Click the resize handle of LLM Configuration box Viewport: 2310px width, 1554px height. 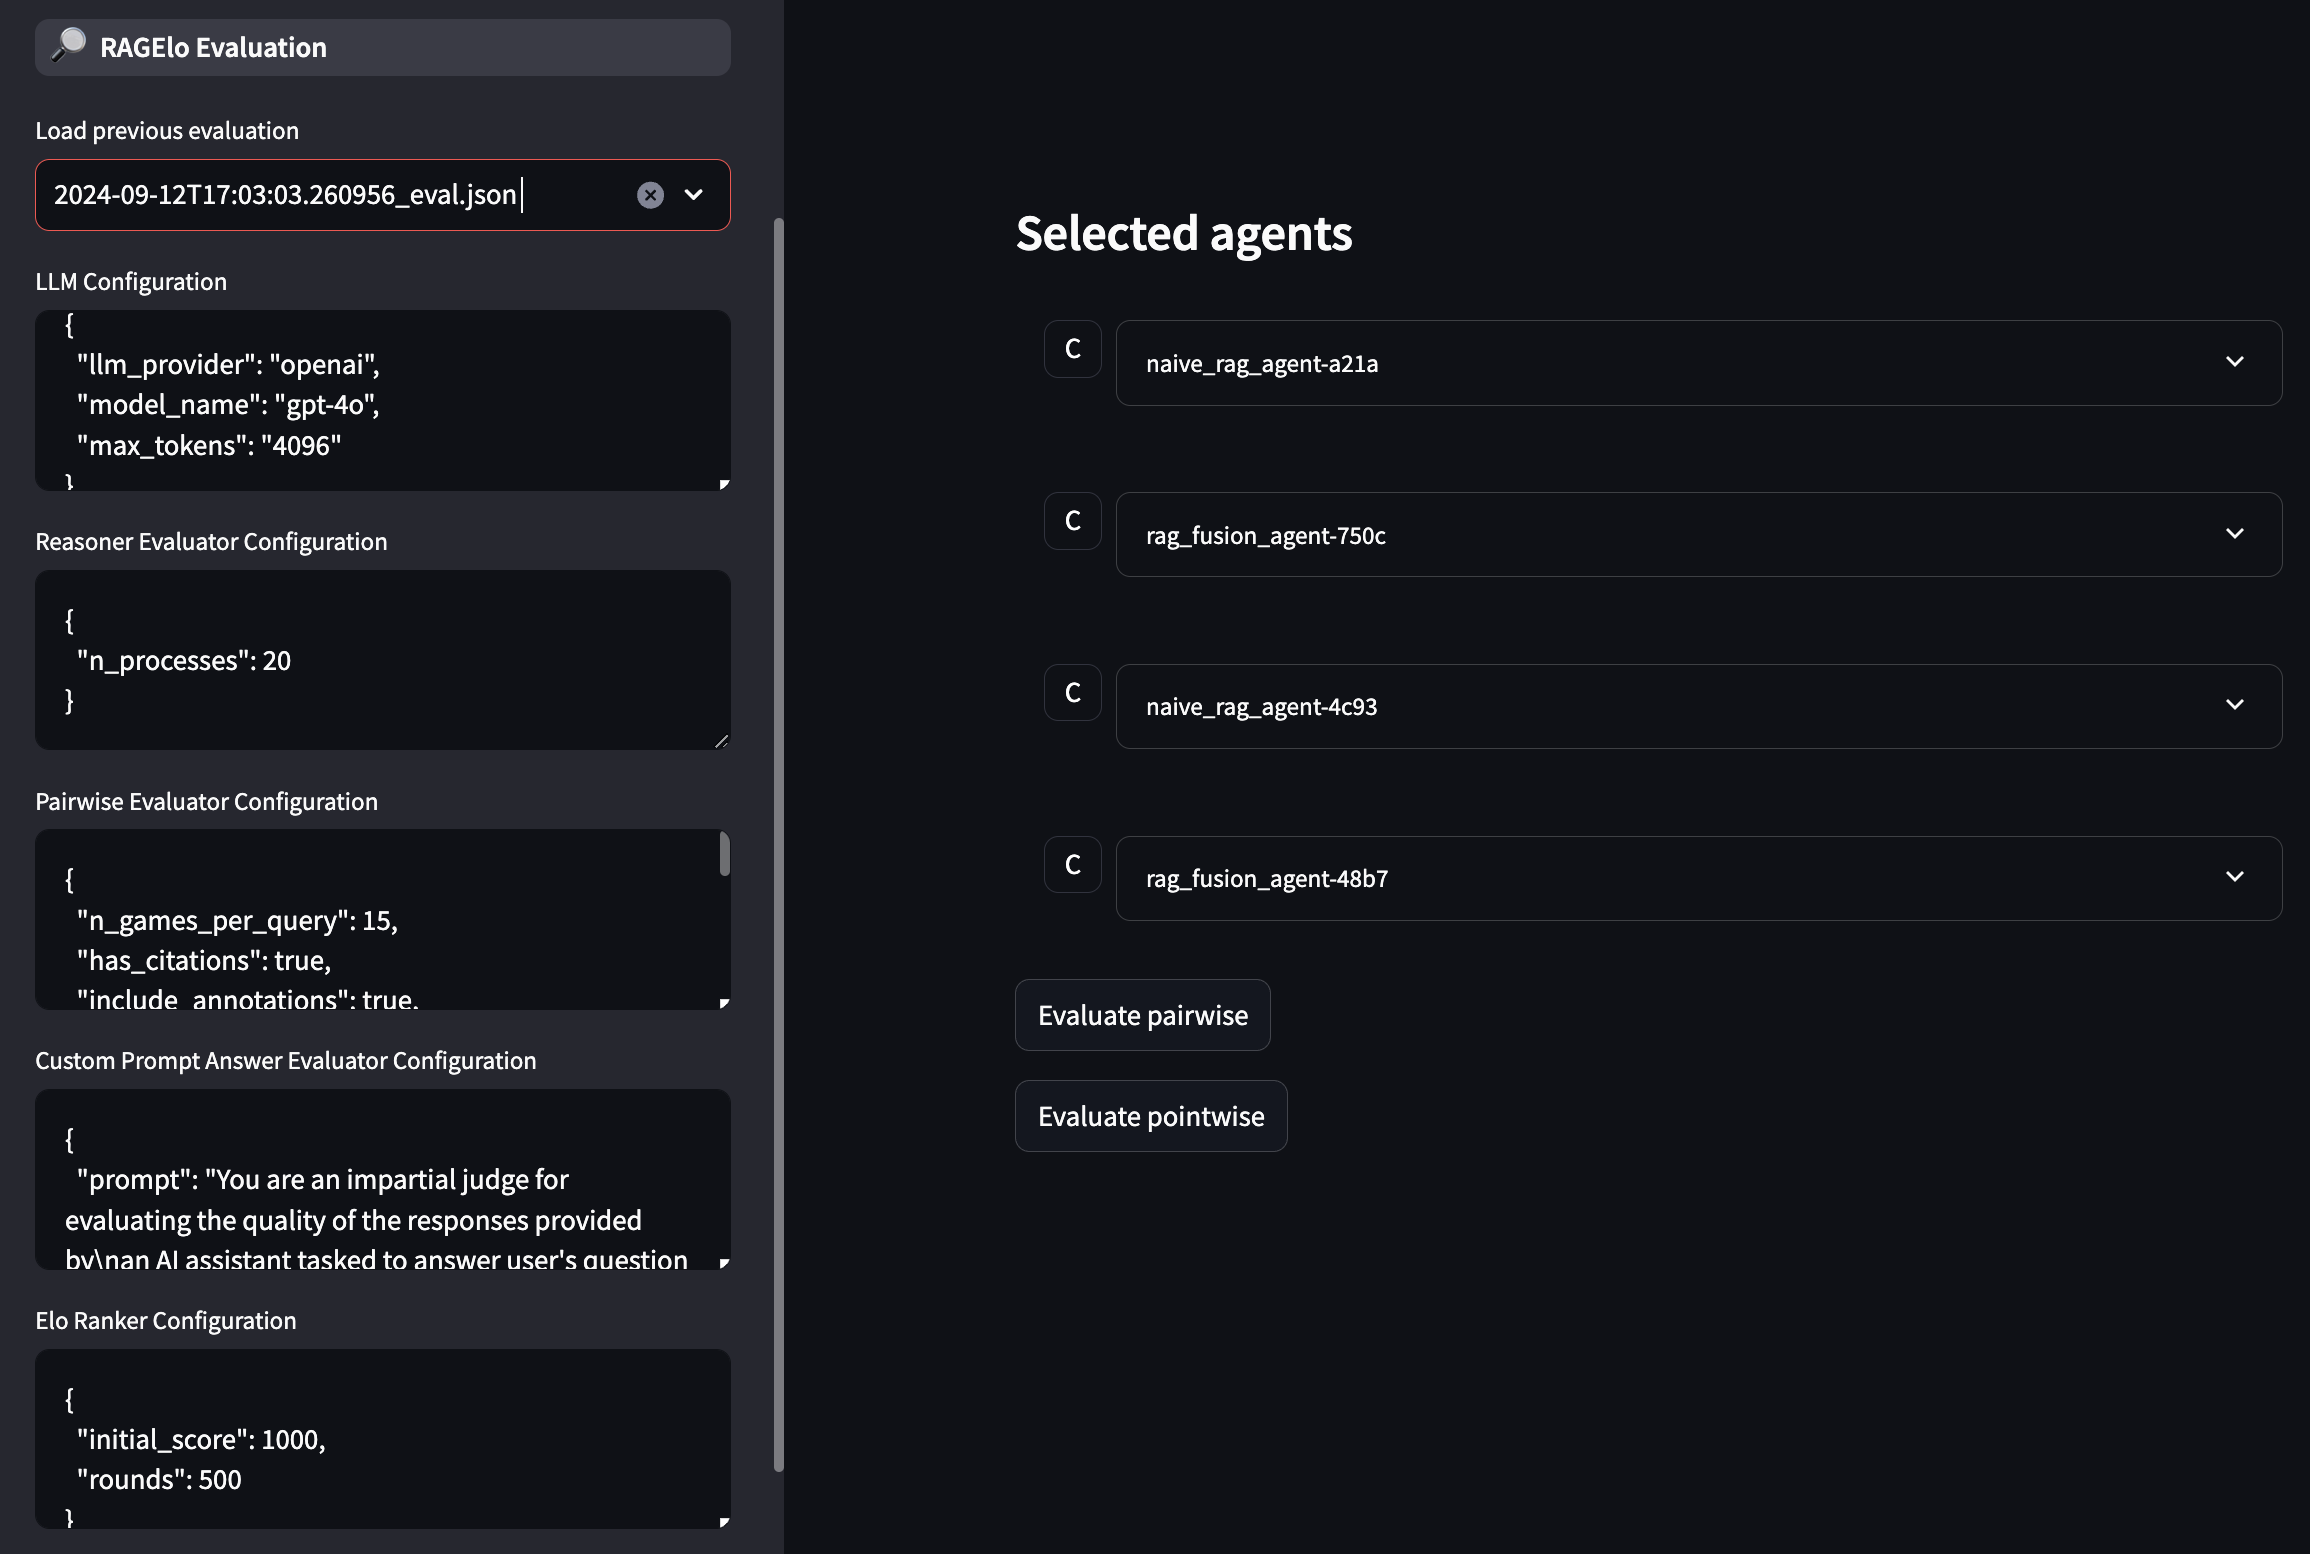724,484
